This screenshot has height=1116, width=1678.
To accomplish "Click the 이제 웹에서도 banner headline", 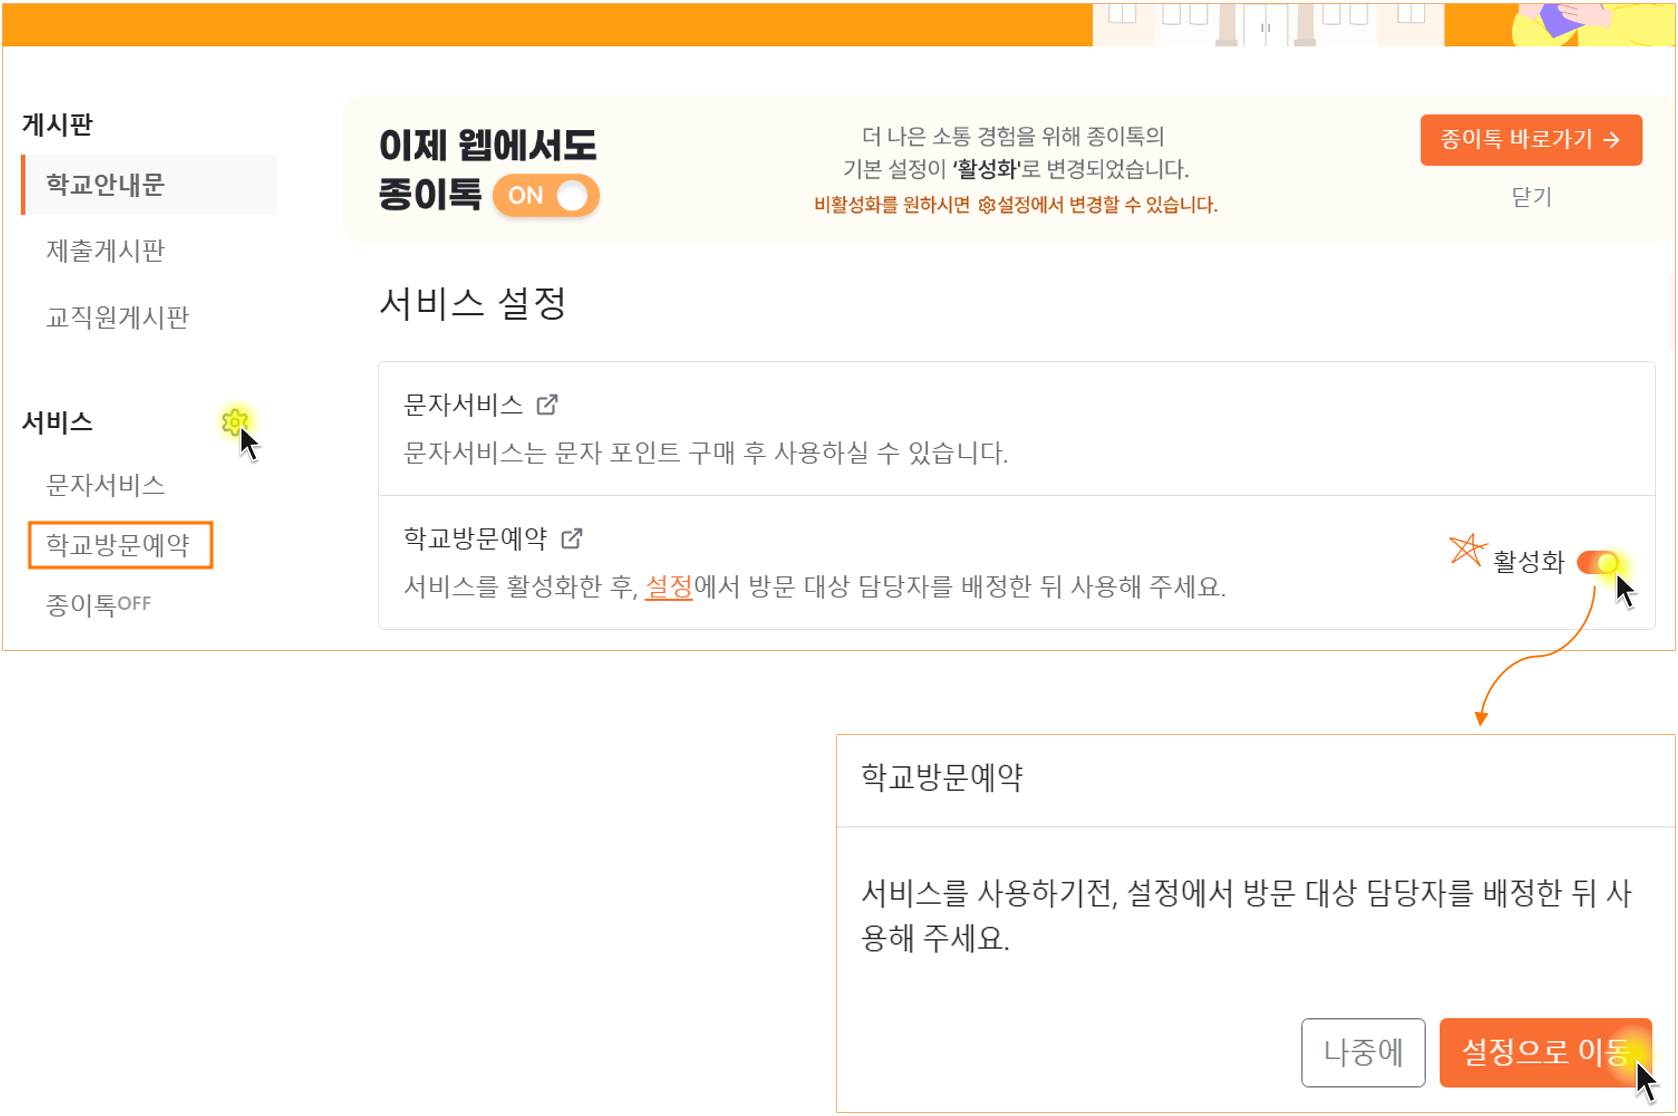I will (488, 146).
